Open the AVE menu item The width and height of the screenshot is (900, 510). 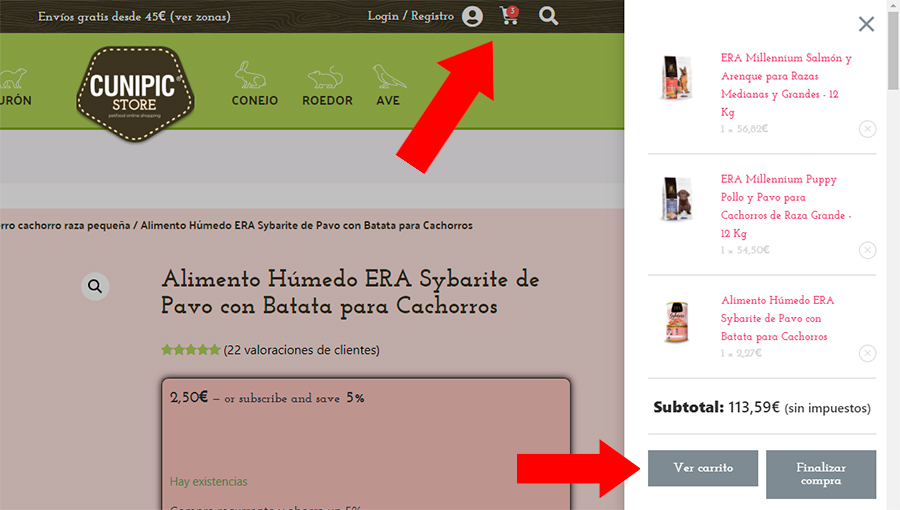tap(388, 100)
